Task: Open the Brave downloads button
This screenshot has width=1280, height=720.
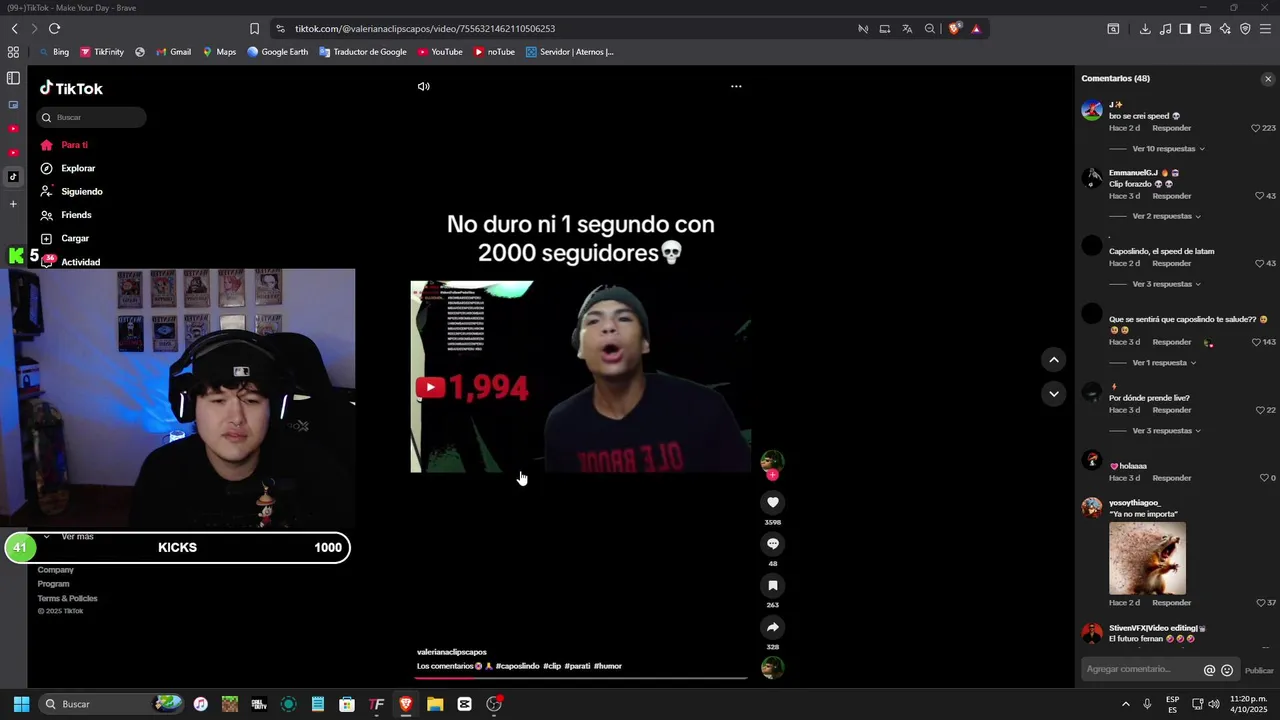Action: click(x=1145, y=29)
